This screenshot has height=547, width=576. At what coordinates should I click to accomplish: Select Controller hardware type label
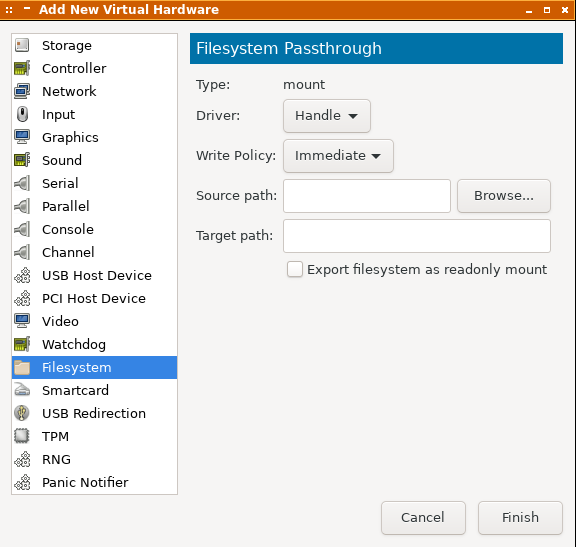[x=74, y=68]
